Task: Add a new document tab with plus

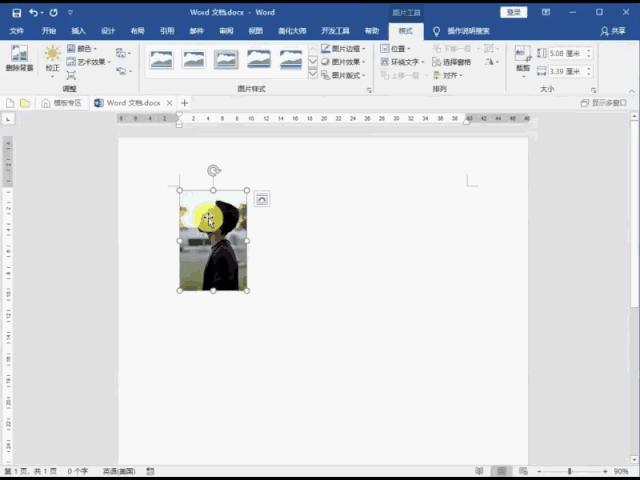Action: point(184,103)
